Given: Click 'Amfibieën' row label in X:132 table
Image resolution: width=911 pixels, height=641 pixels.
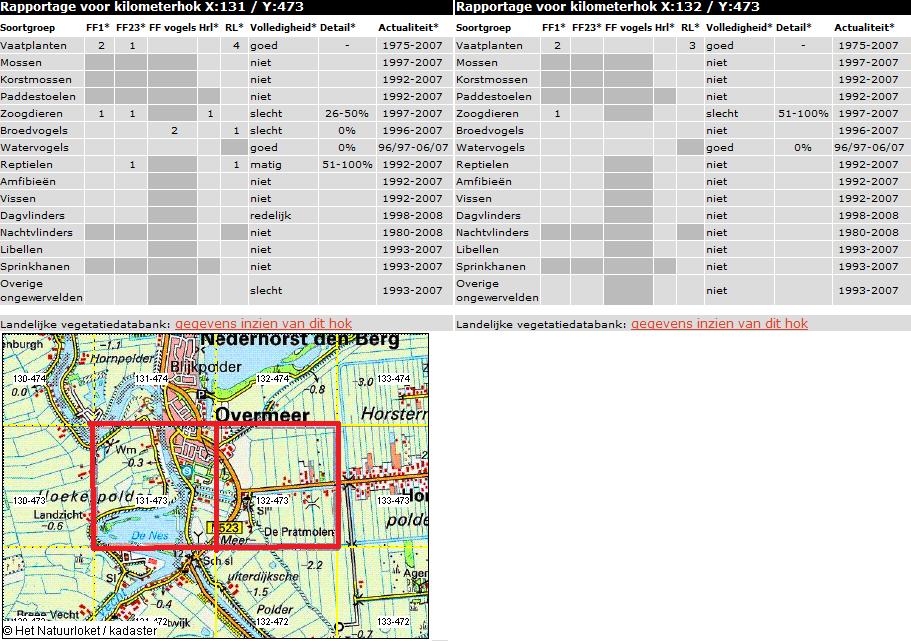Looking at the screenshot, I should [x=484, y=181].
